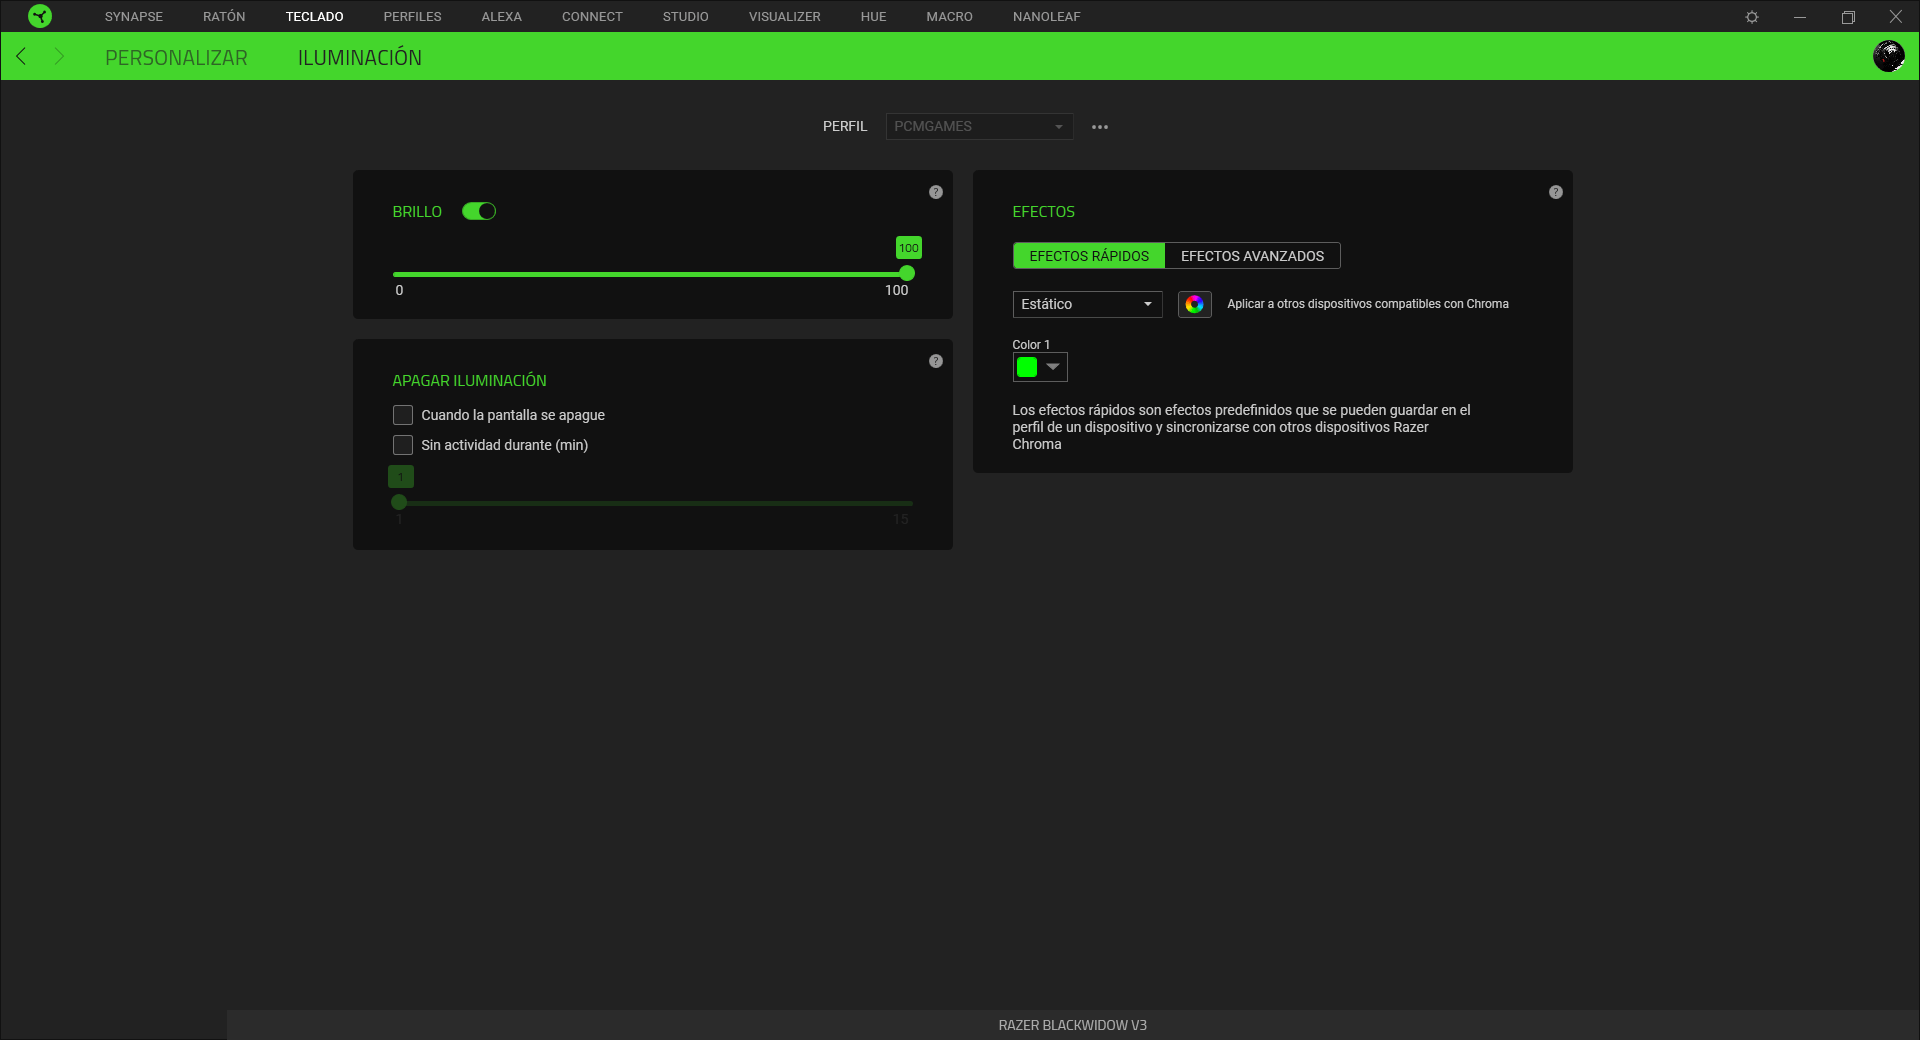This screenshot has height=1040, width=1920.
Task: Minimize the Synapse window
Action: click(x=1800, y=17)
